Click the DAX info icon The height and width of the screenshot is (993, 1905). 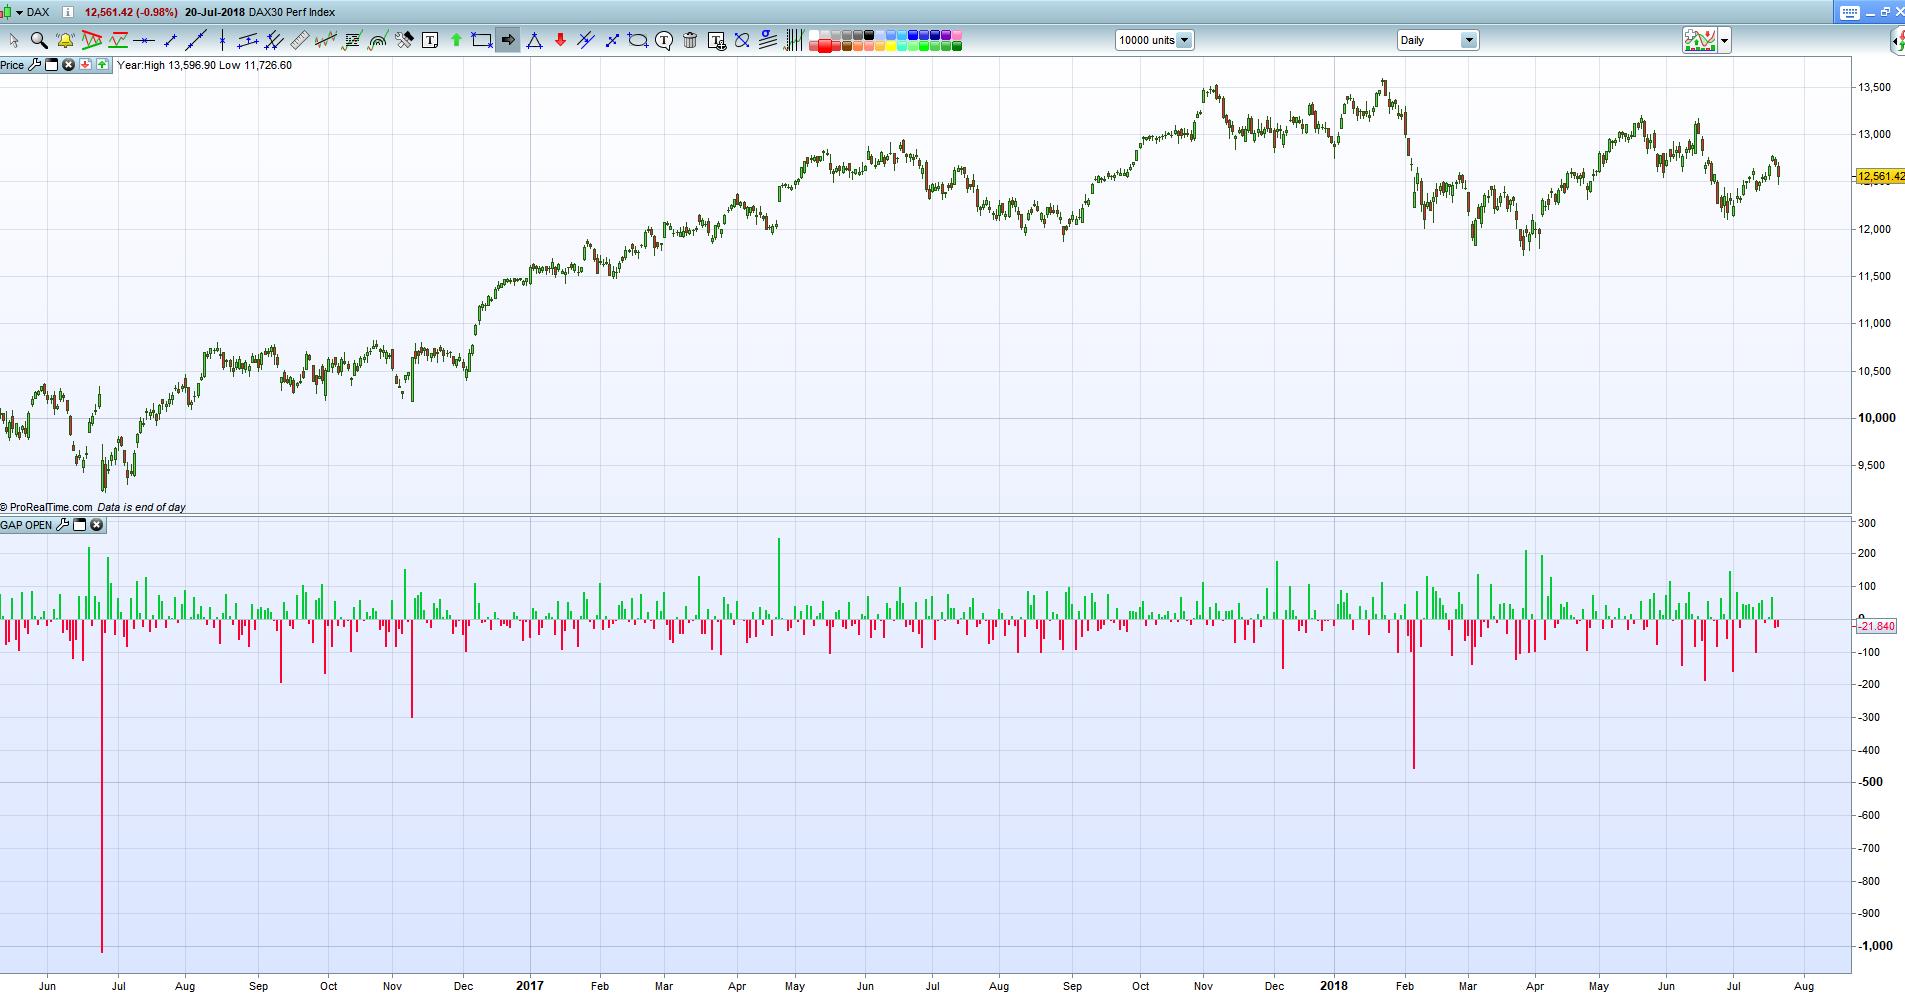pyautogui.click(x=67, y=12)
